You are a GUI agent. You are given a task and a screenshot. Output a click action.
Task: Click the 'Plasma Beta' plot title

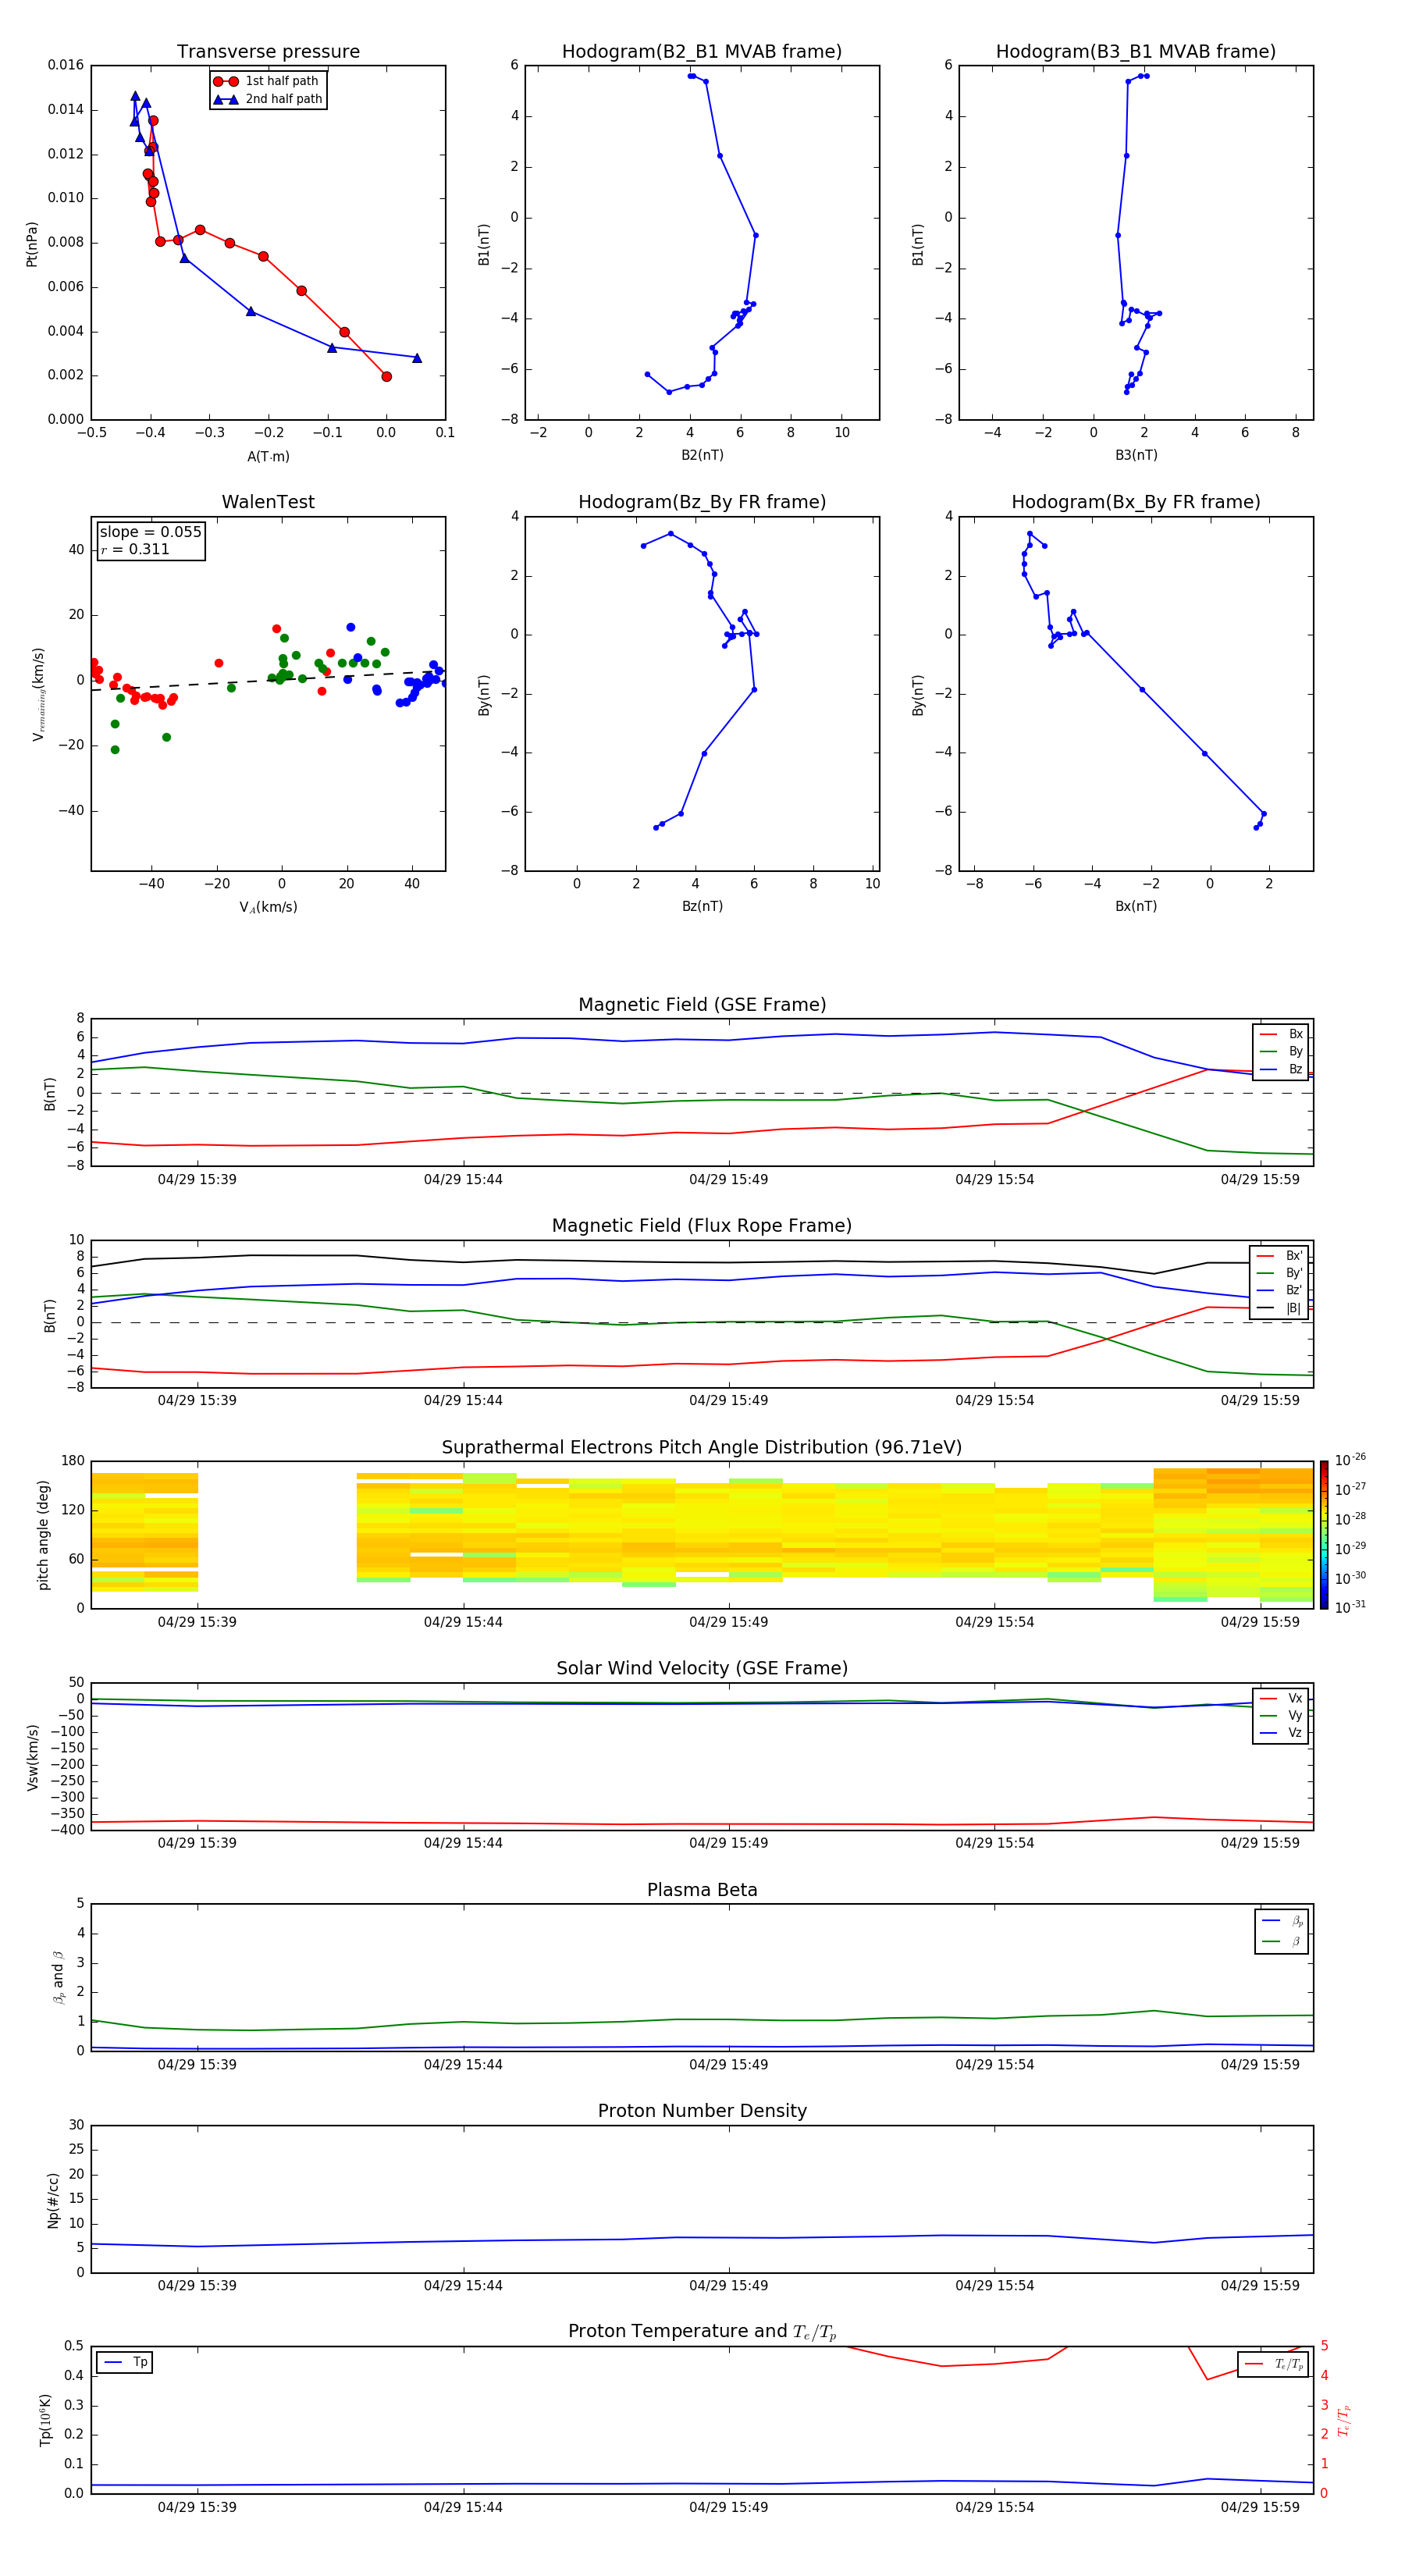[702, 1890]
